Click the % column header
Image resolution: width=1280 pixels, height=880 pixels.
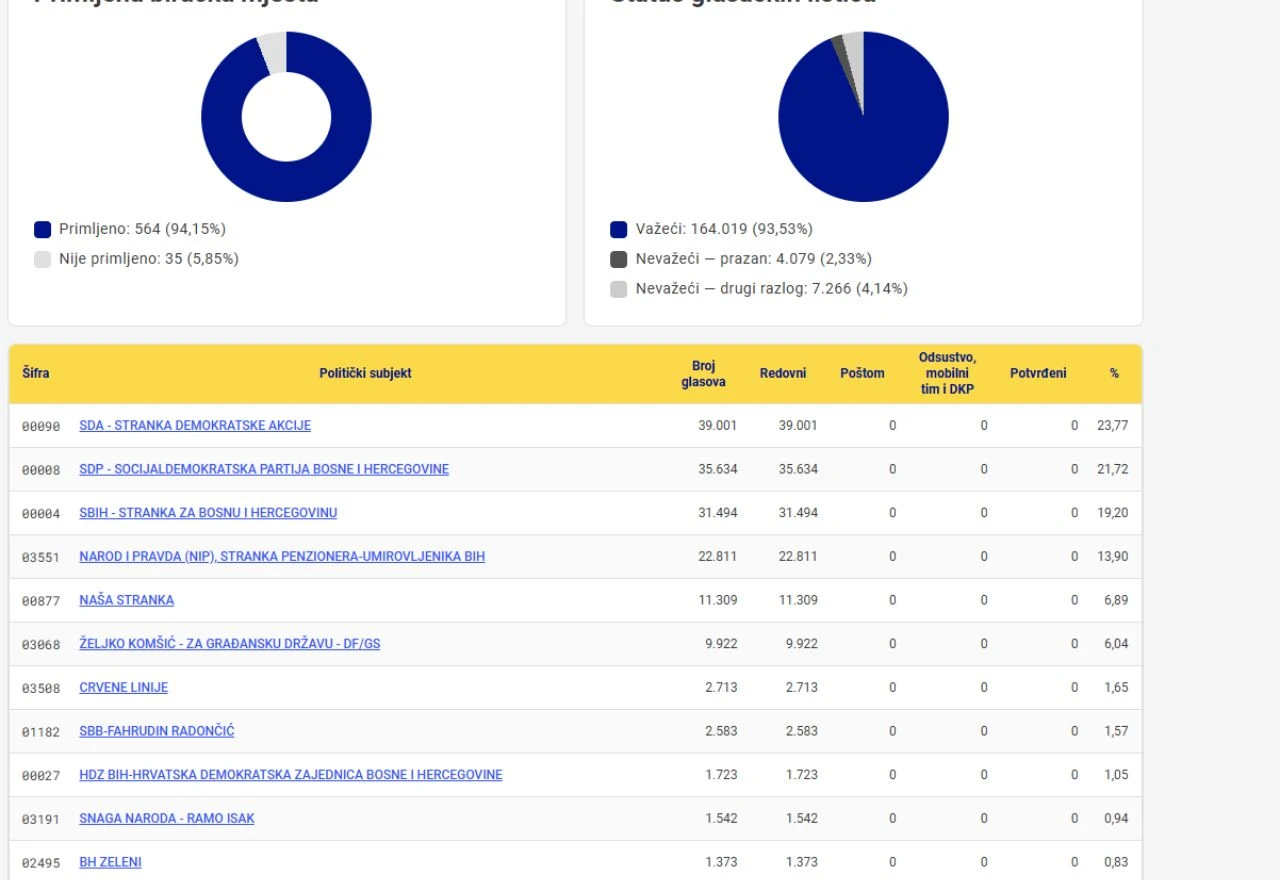pos(1114,374)
